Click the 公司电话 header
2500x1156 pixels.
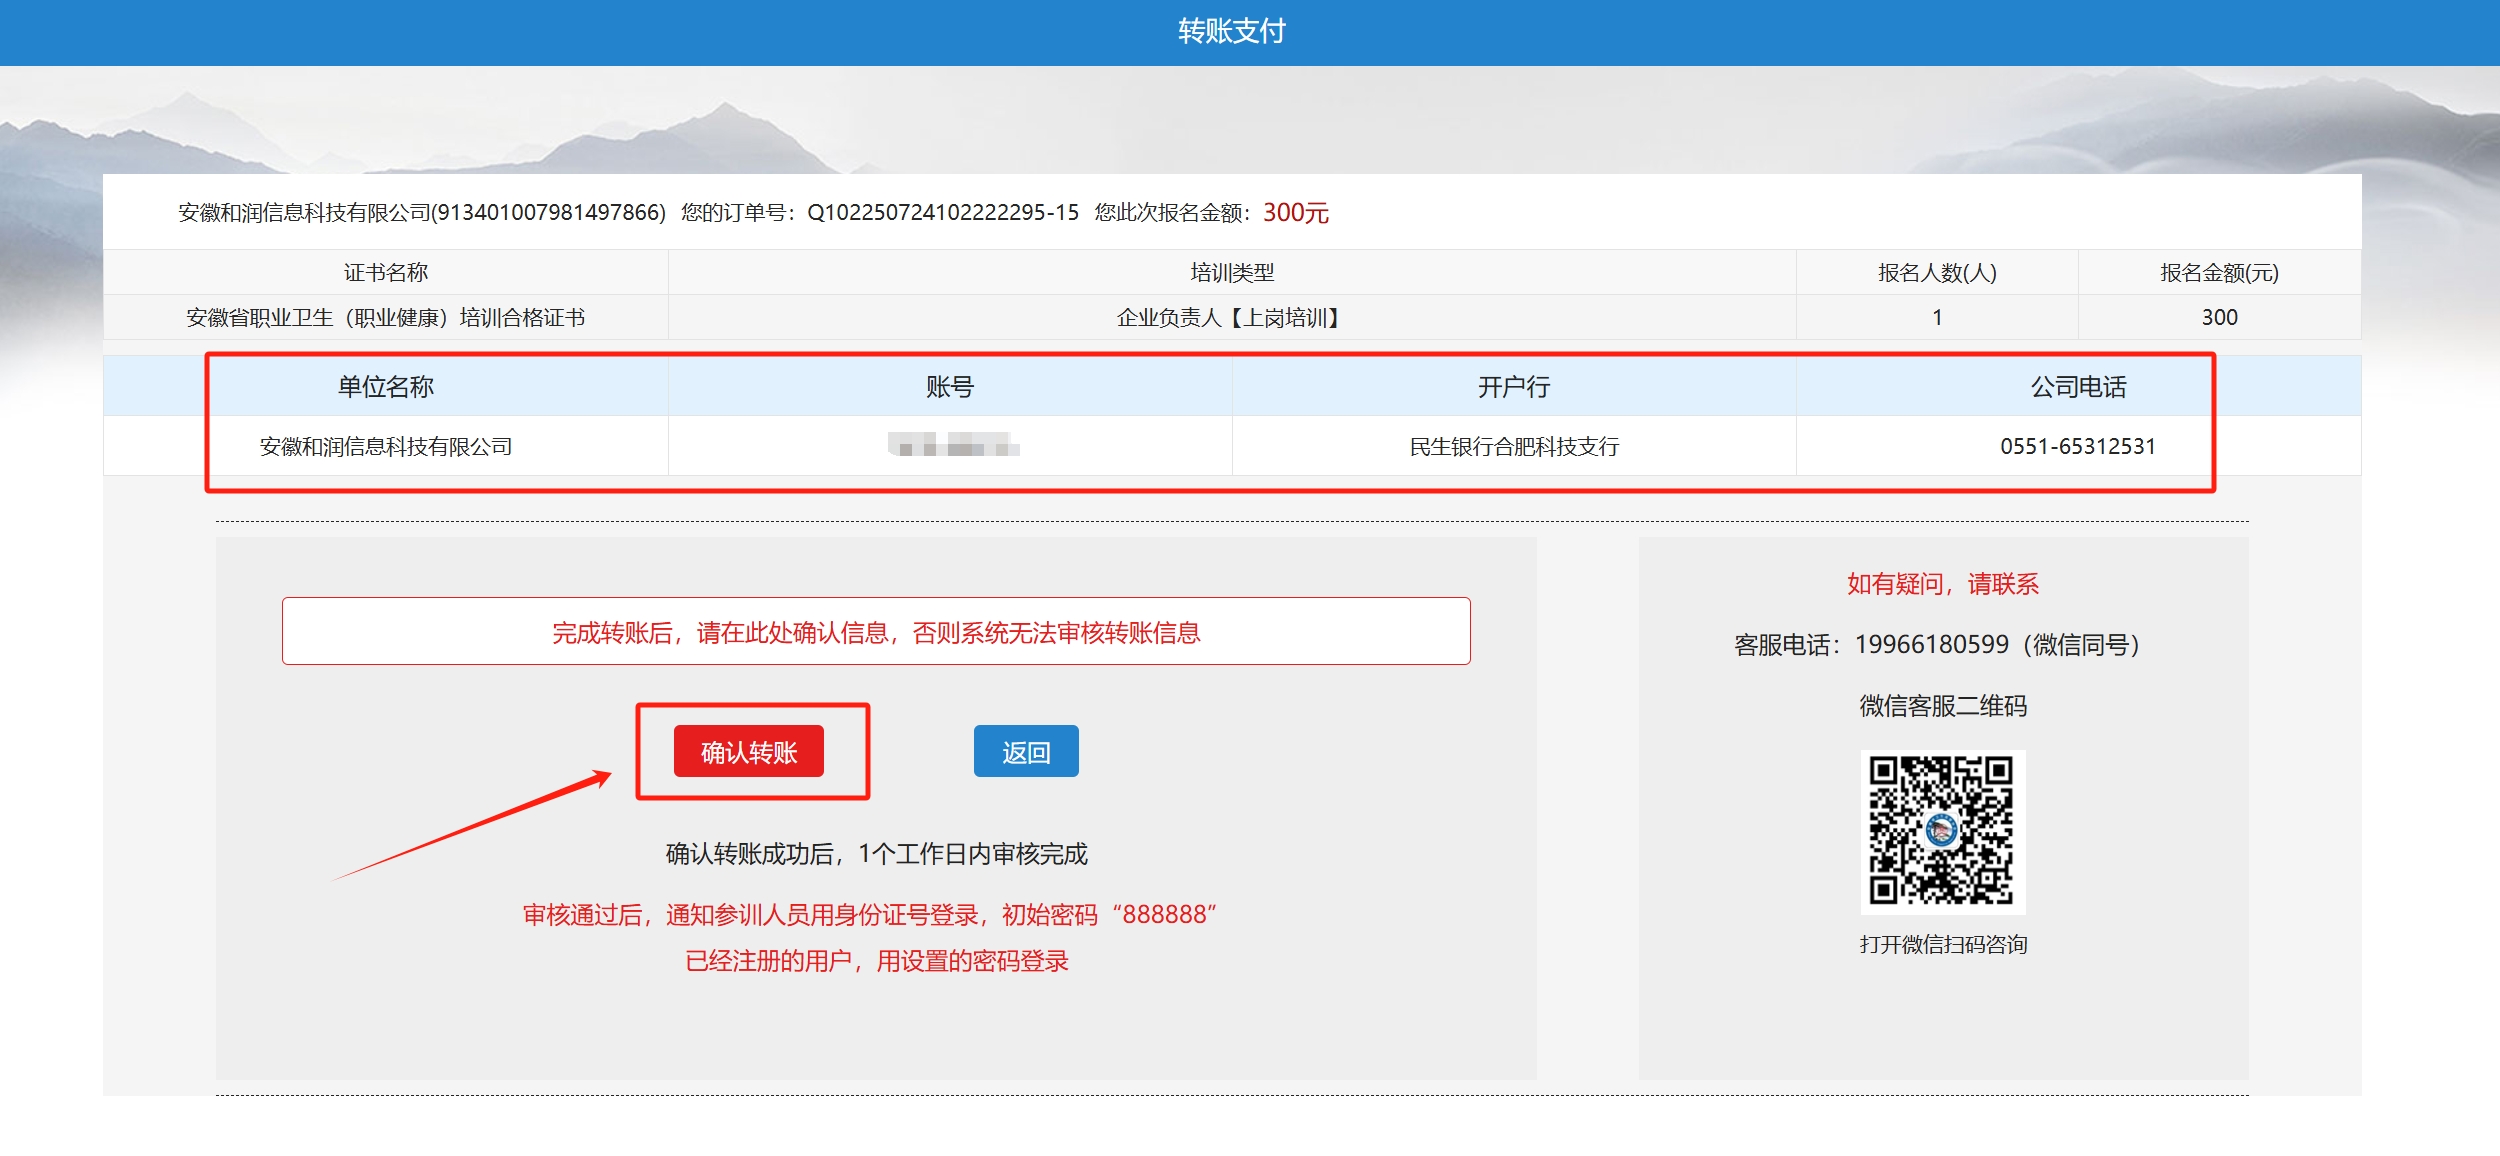(2078, 387)
